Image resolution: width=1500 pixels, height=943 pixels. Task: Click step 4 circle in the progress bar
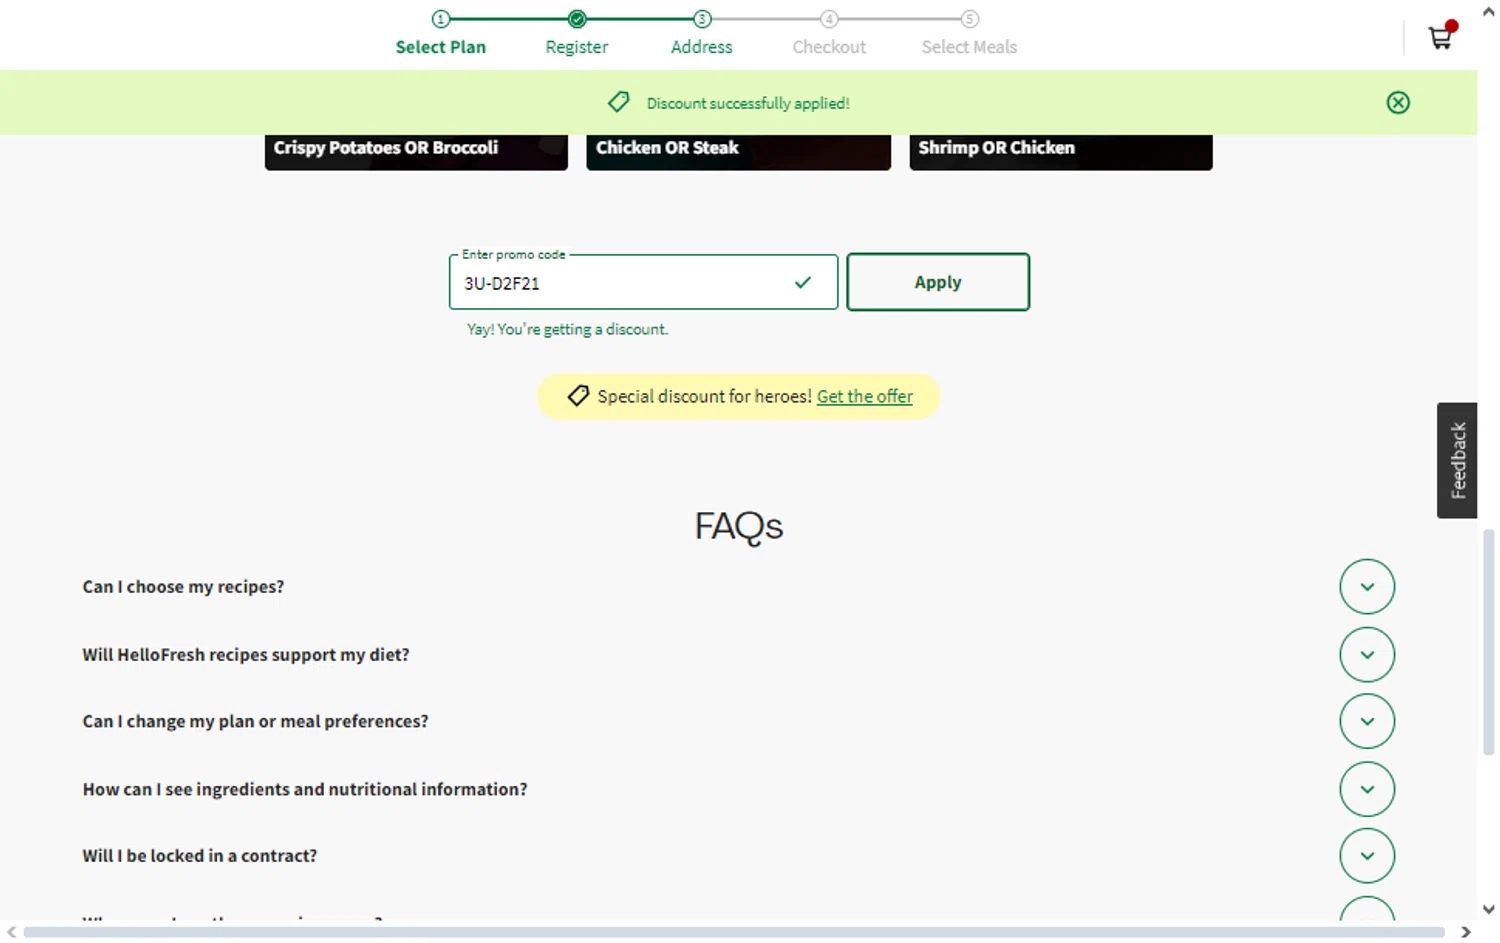(x=829, y=19)
